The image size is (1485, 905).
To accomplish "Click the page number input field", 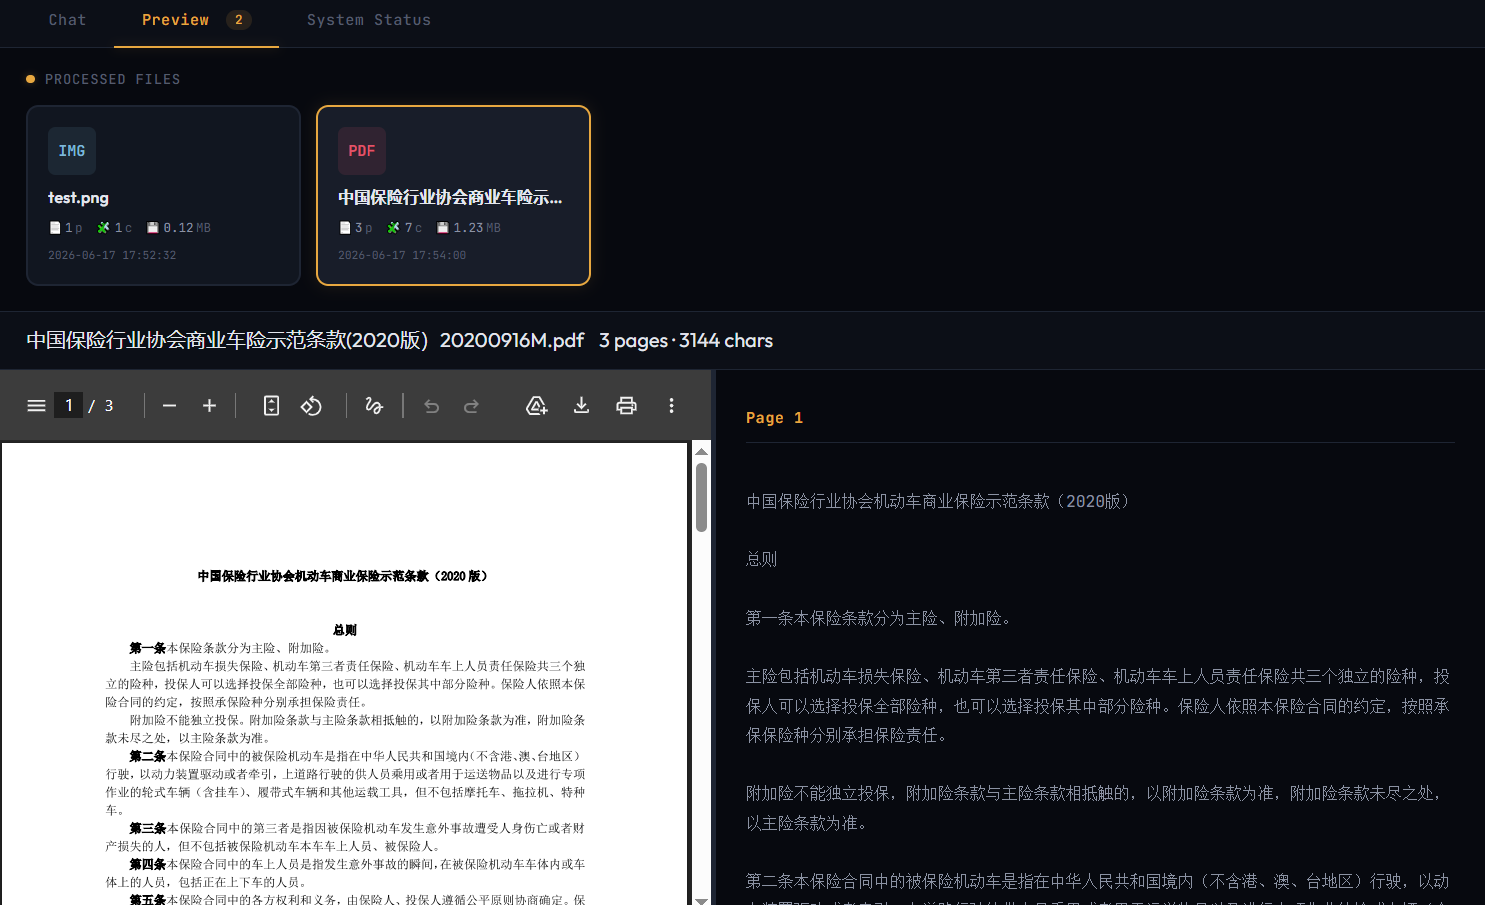I will 68,405.
